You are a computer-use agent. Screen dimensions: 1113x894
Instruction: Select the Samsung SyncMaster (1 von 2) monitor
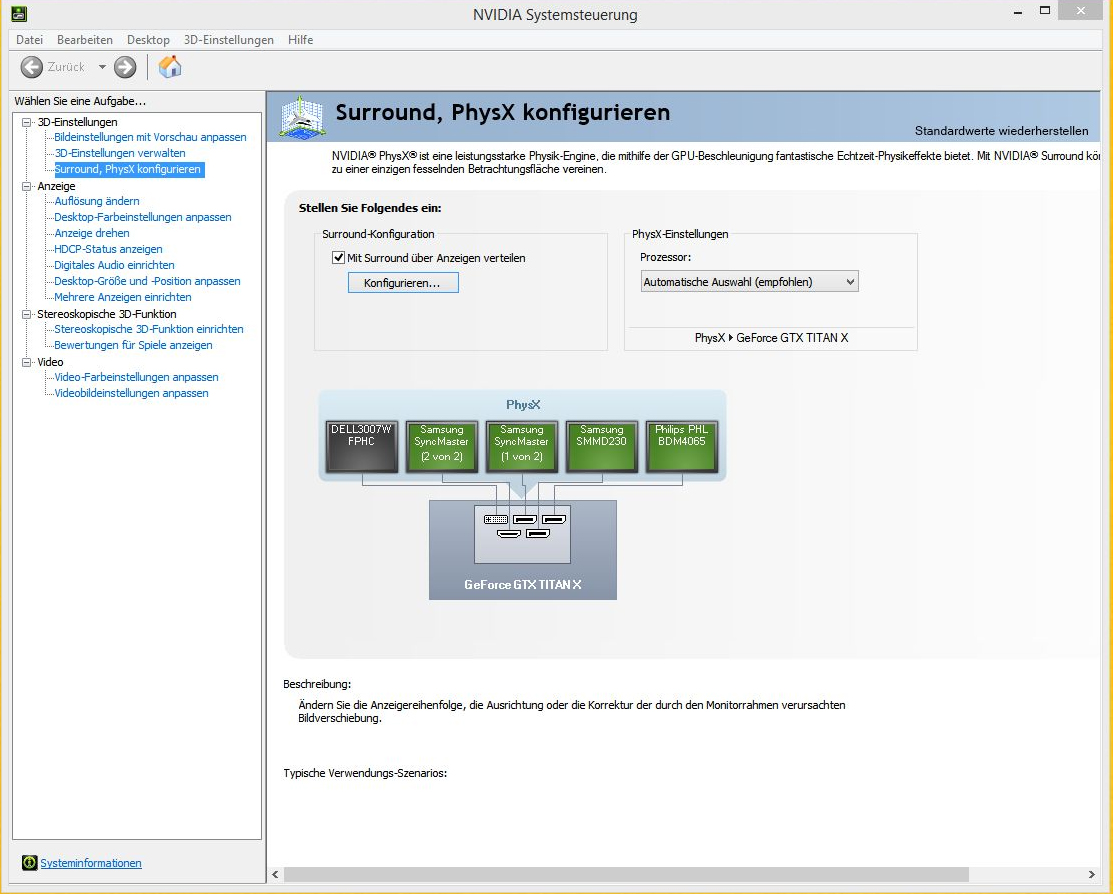pyautogui.click(x=522, y=447)
